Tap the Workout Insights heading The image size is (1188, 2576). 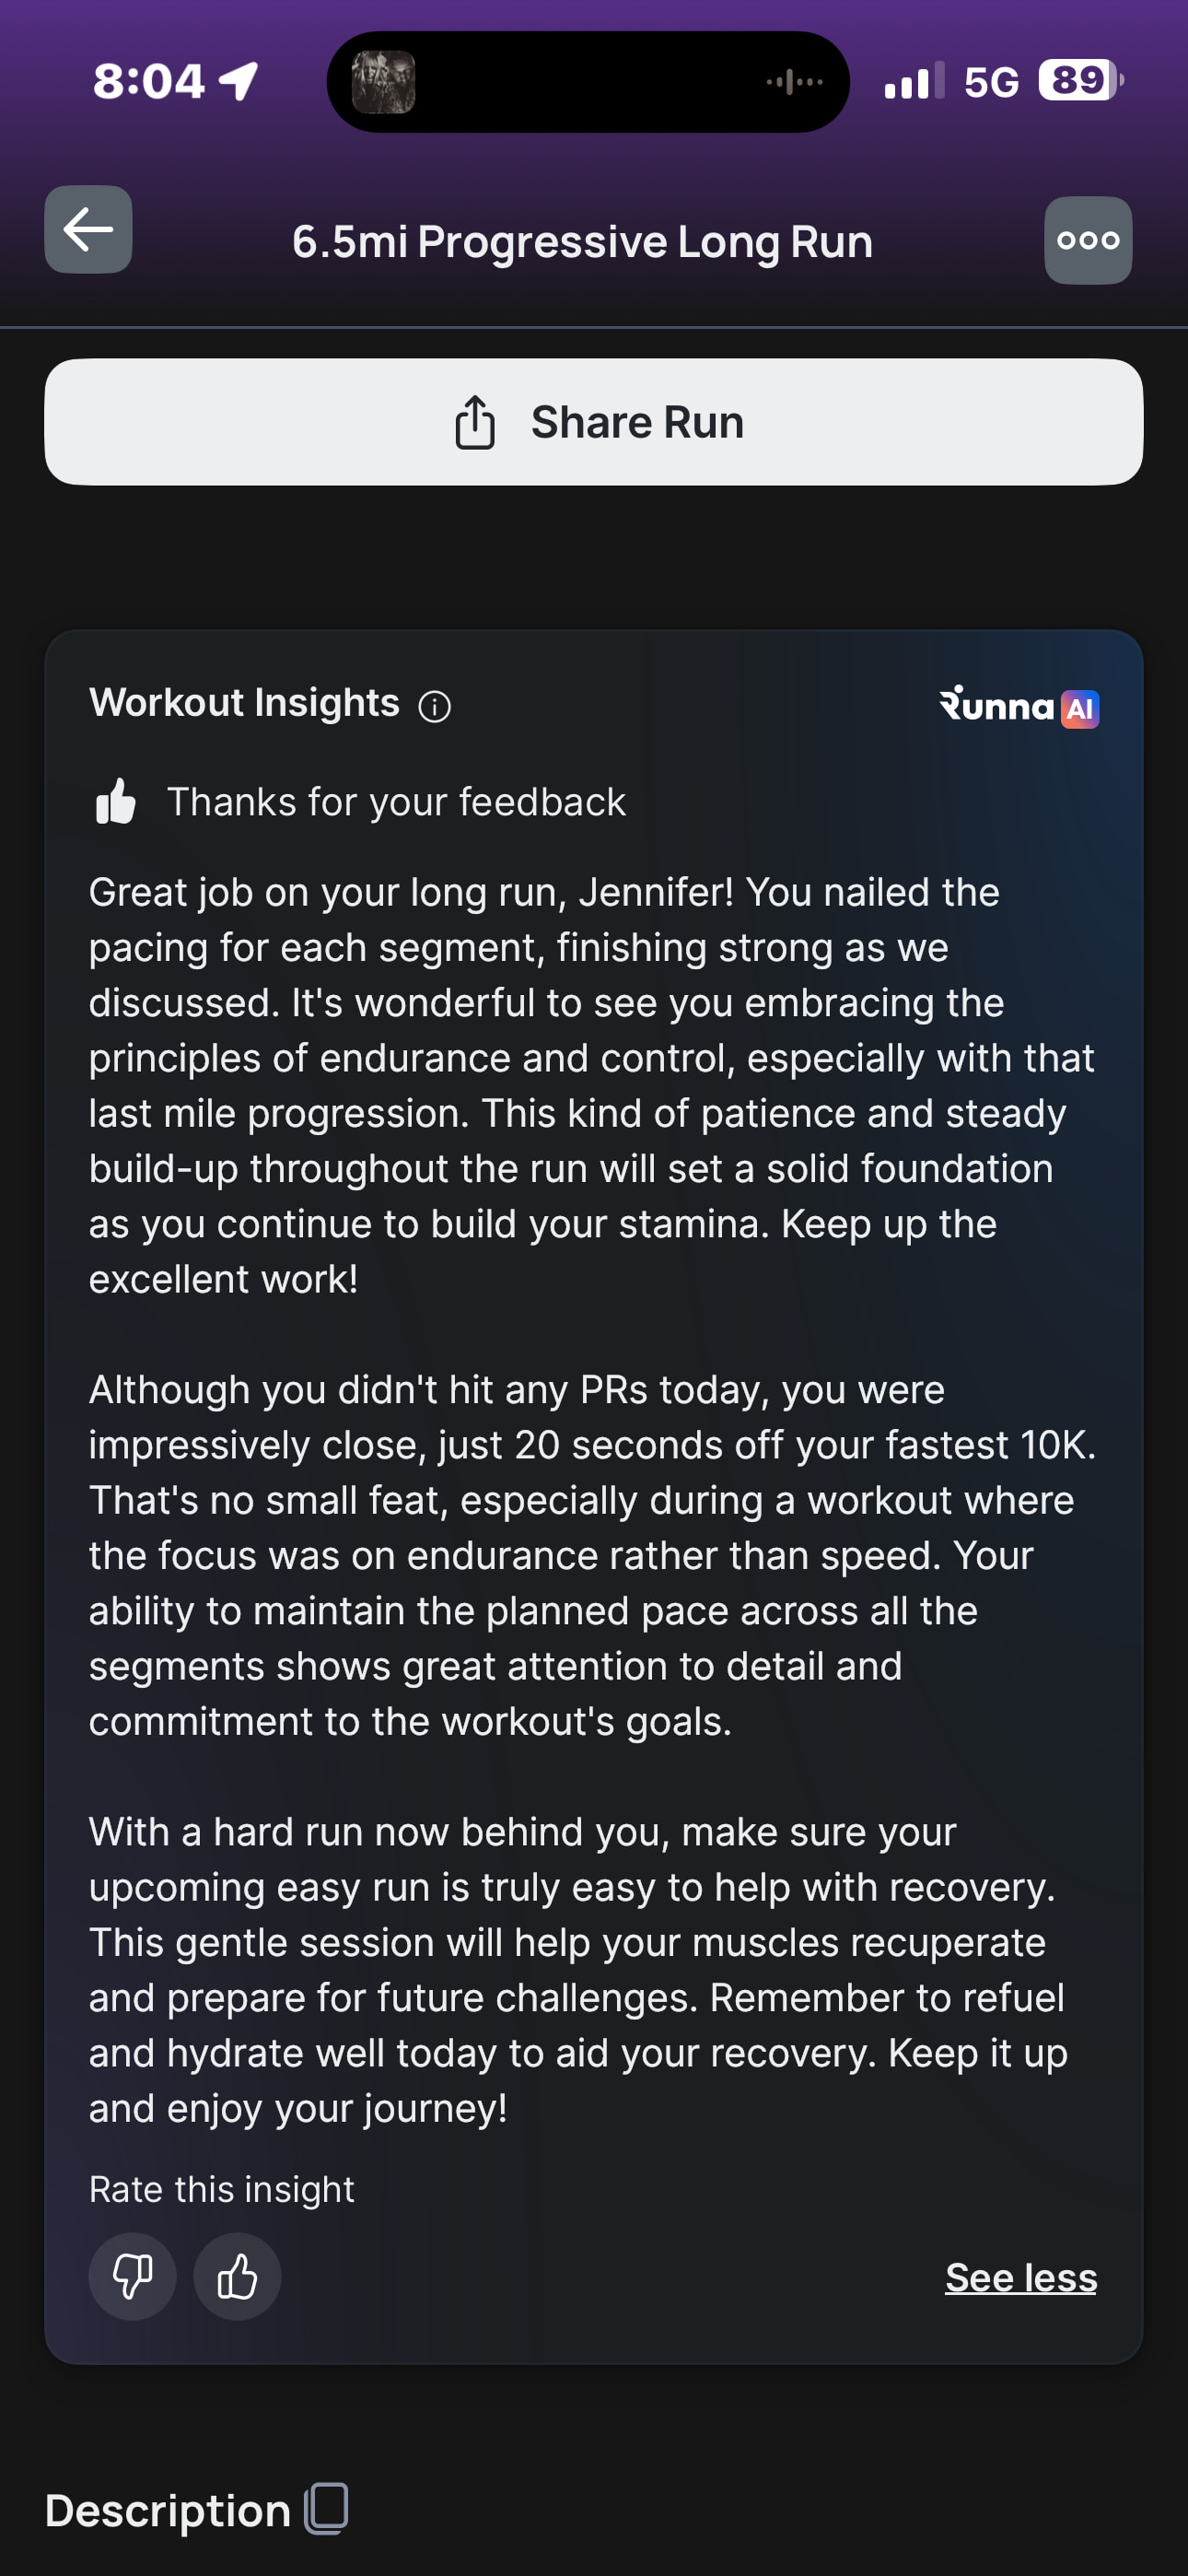click(244, 703)
